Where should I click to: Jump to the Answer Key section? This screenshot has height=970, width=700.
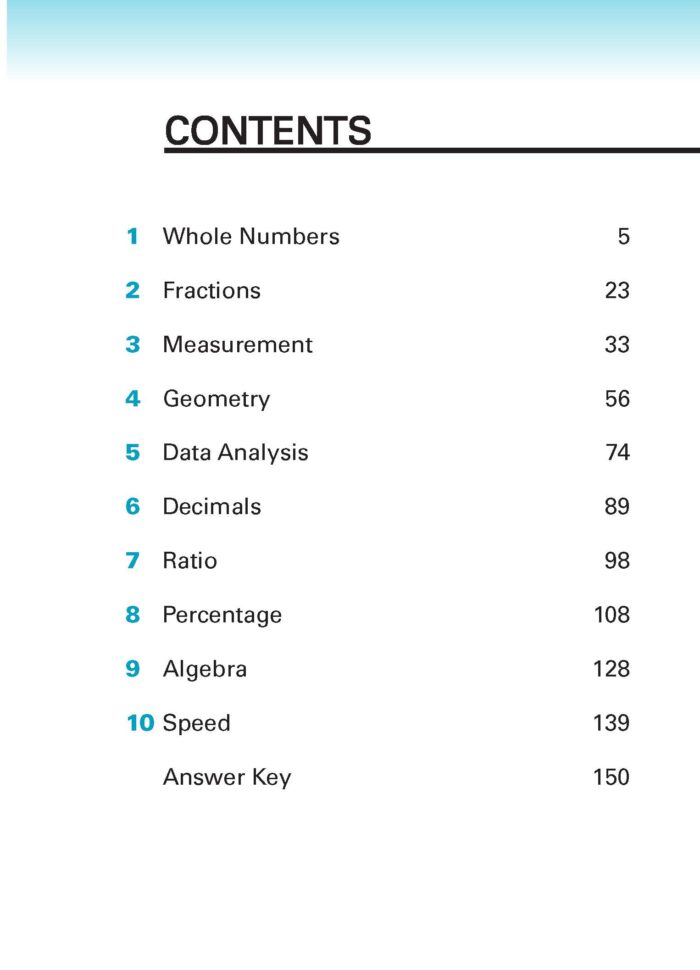[227, 777]
